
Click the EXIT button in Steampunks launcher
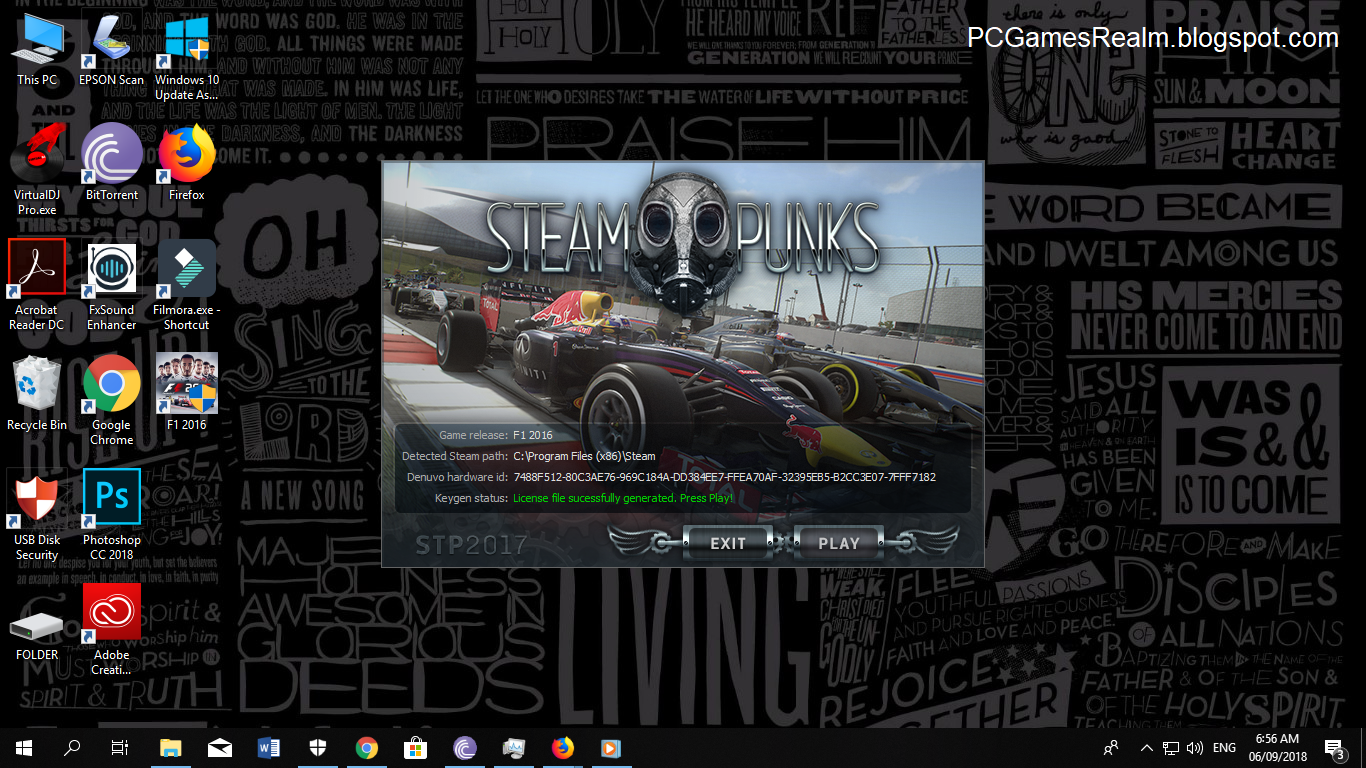(728, 543)
